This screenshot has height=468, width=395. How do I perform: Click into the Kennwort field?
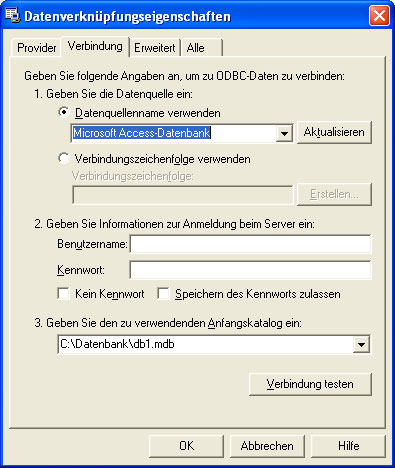[x=250, y=270]
